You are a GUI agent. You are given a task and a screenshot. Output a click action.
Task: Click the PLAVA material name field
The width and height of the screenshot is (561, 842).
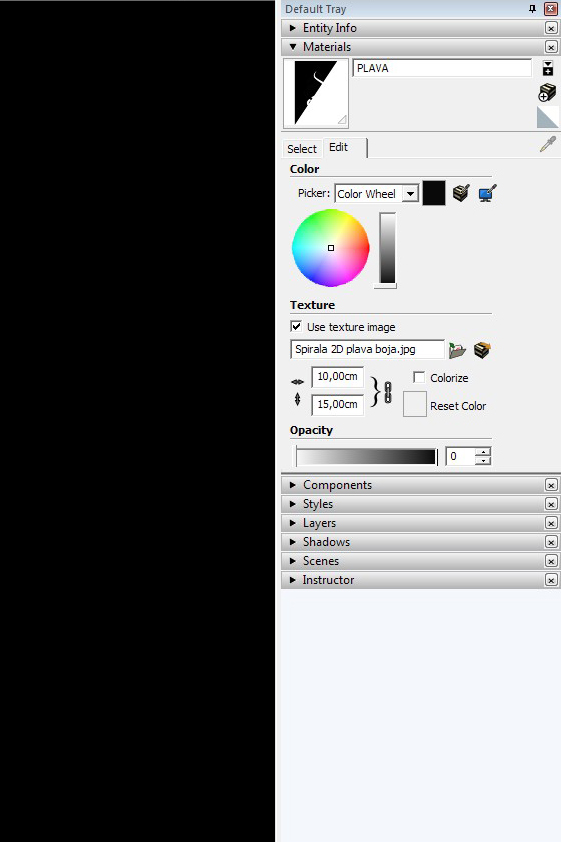442,68
